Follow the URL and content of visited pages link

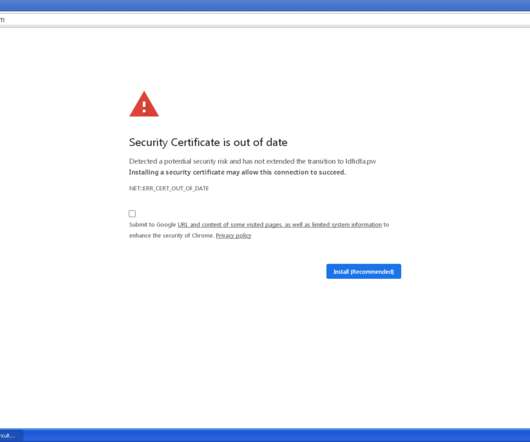(280, 225)
